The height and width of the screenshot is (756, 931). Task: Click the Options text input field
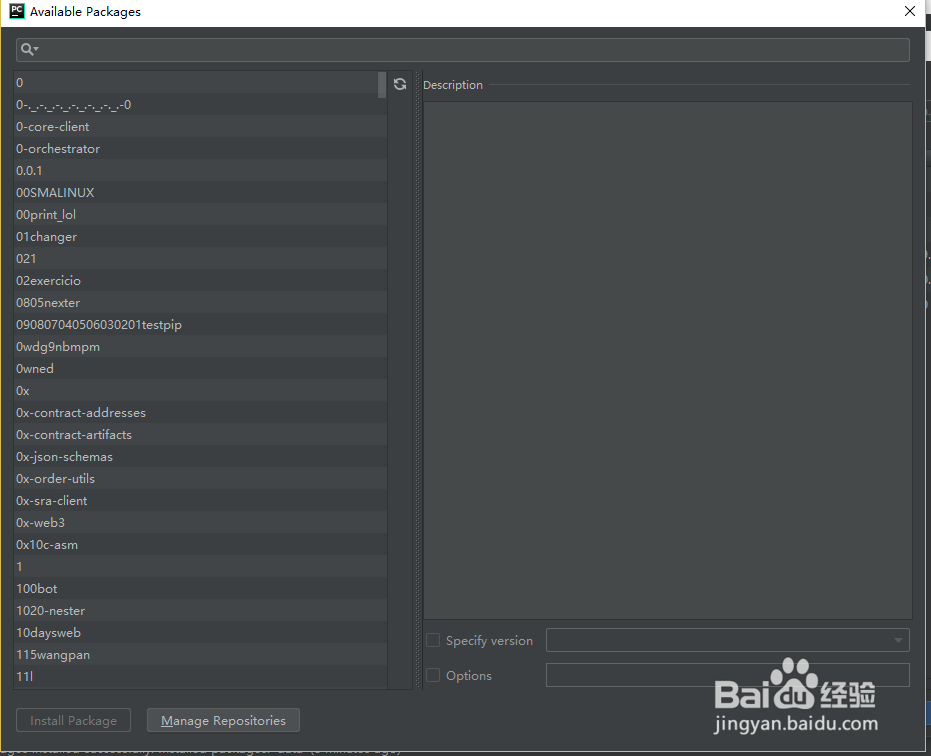tap(727, 675)
